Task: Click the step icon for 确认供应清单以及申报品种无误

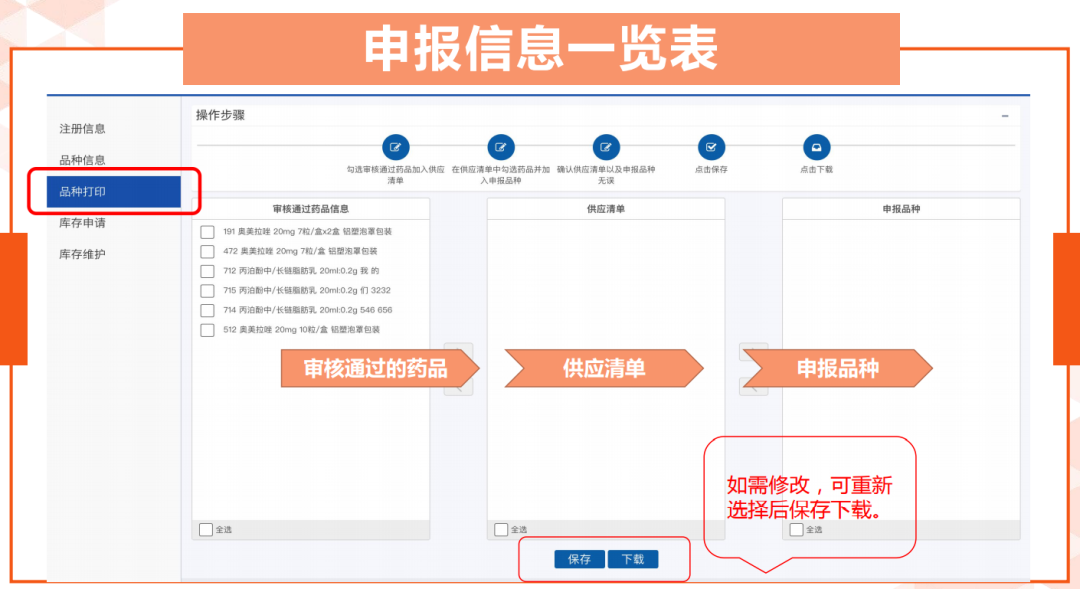Action: point(605,147)
